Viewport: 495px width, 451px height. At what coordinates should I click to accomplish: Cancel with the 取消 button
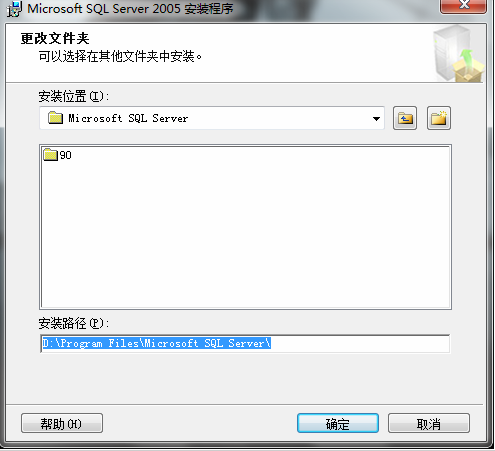429,423
